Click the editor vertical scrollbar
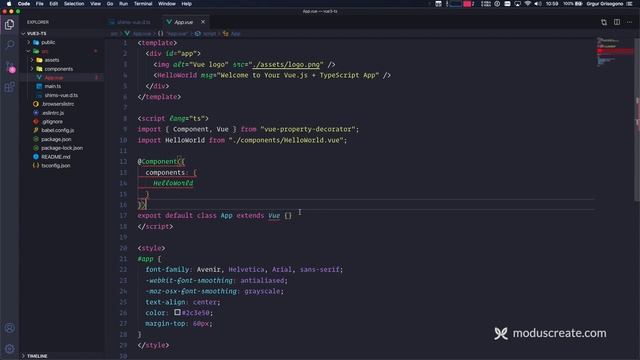Viewport: 640px width, 360px height. [x=637, y=119]
